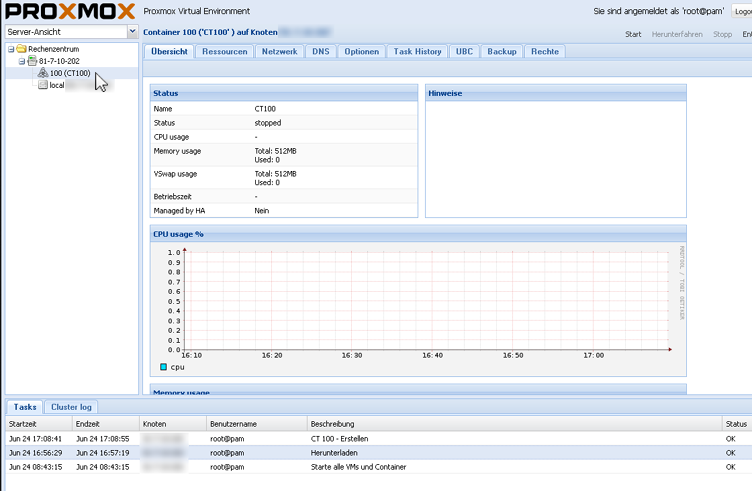Switch to the Cluster log tab
Screen dimensions: 752x491
pos(71,407)
